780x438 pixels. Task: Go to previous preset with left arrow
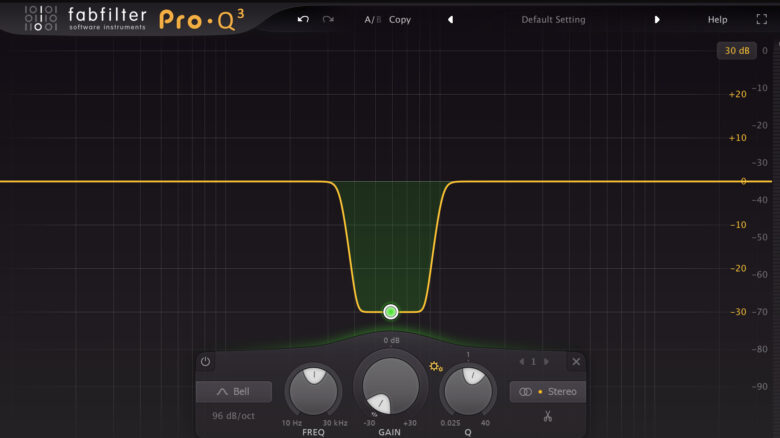450,19
